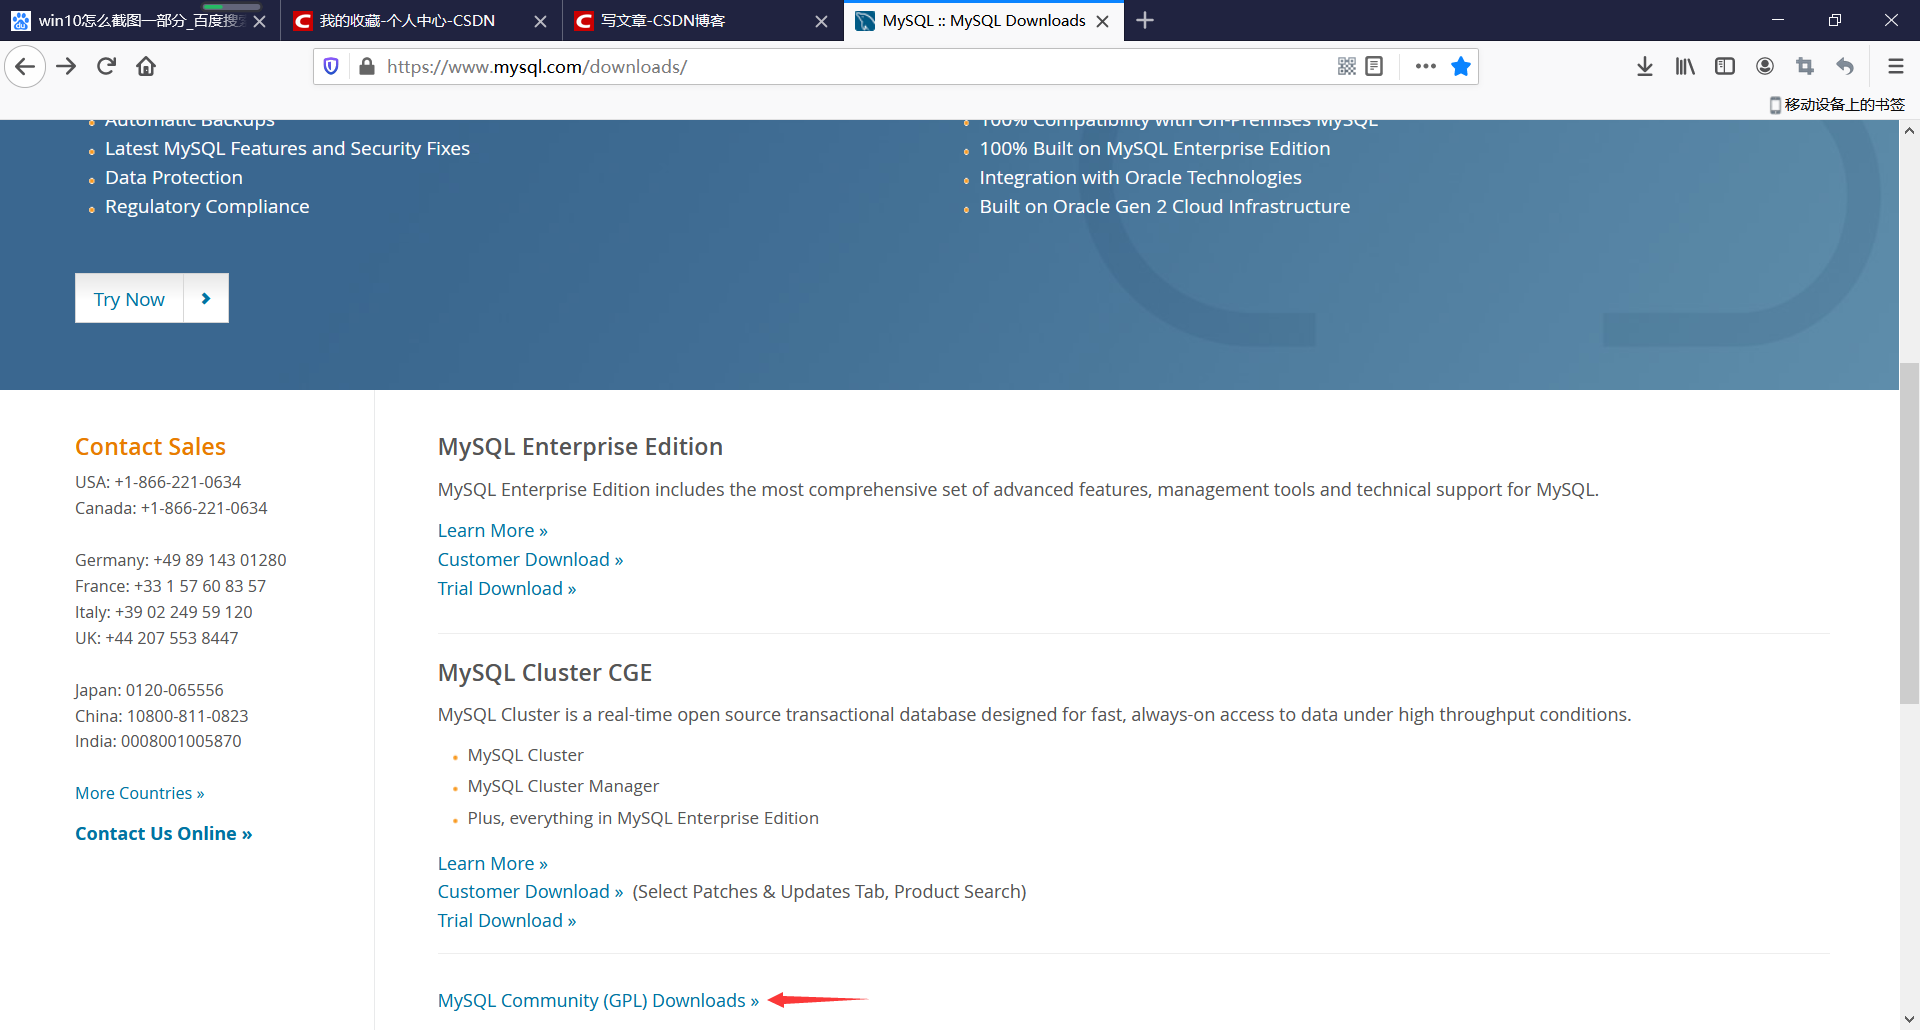1920x1030 pixels.
Task: Open More Countries link
Action: pyautogui.click(x=140, y=793)
